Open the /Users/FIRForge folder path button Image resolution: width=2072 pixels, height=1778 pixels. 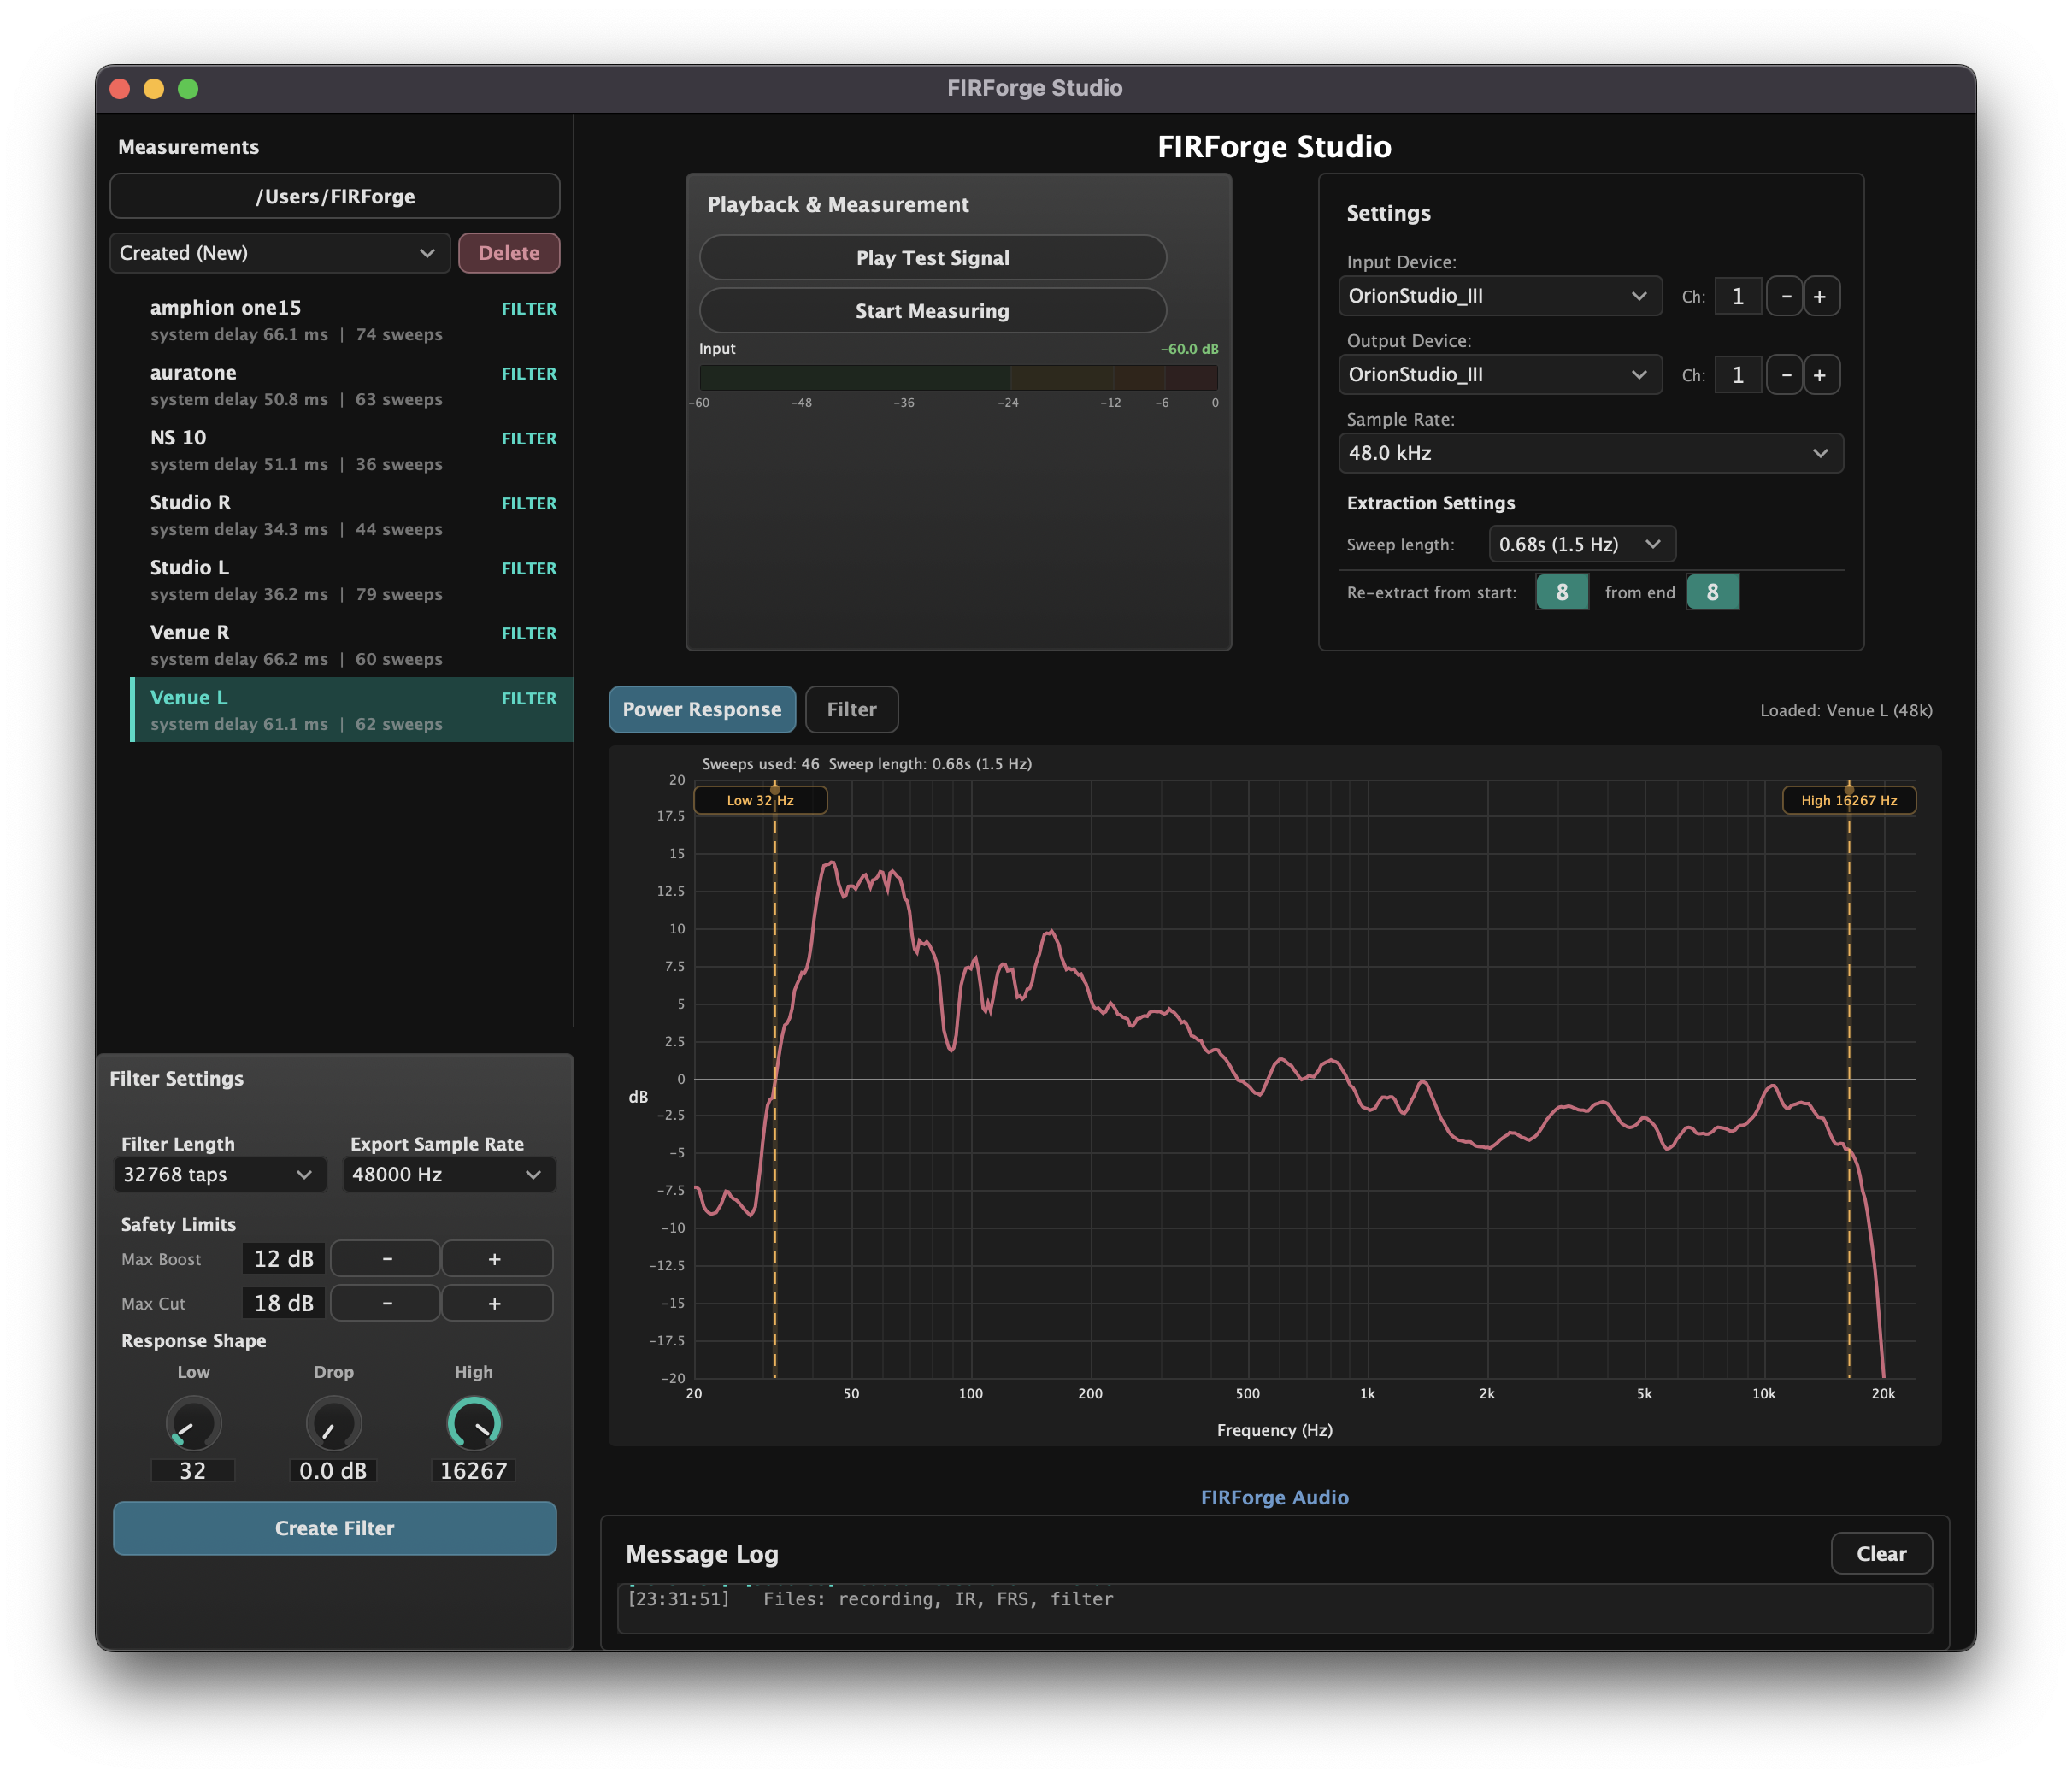pos(335,196)
